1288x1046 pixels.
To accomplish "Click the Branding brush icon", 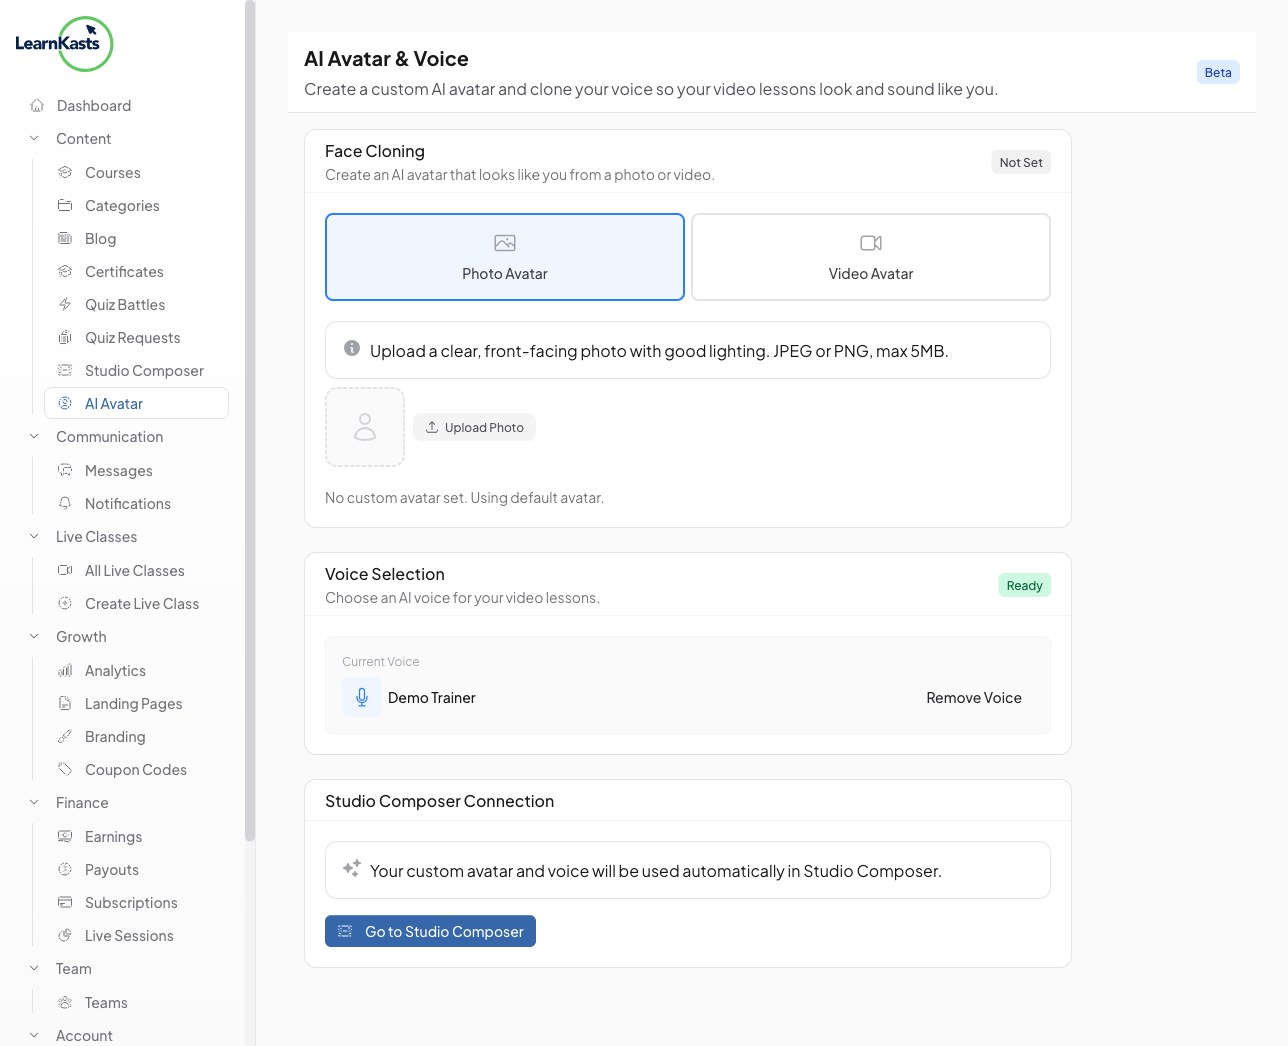I will coord(65,737).
